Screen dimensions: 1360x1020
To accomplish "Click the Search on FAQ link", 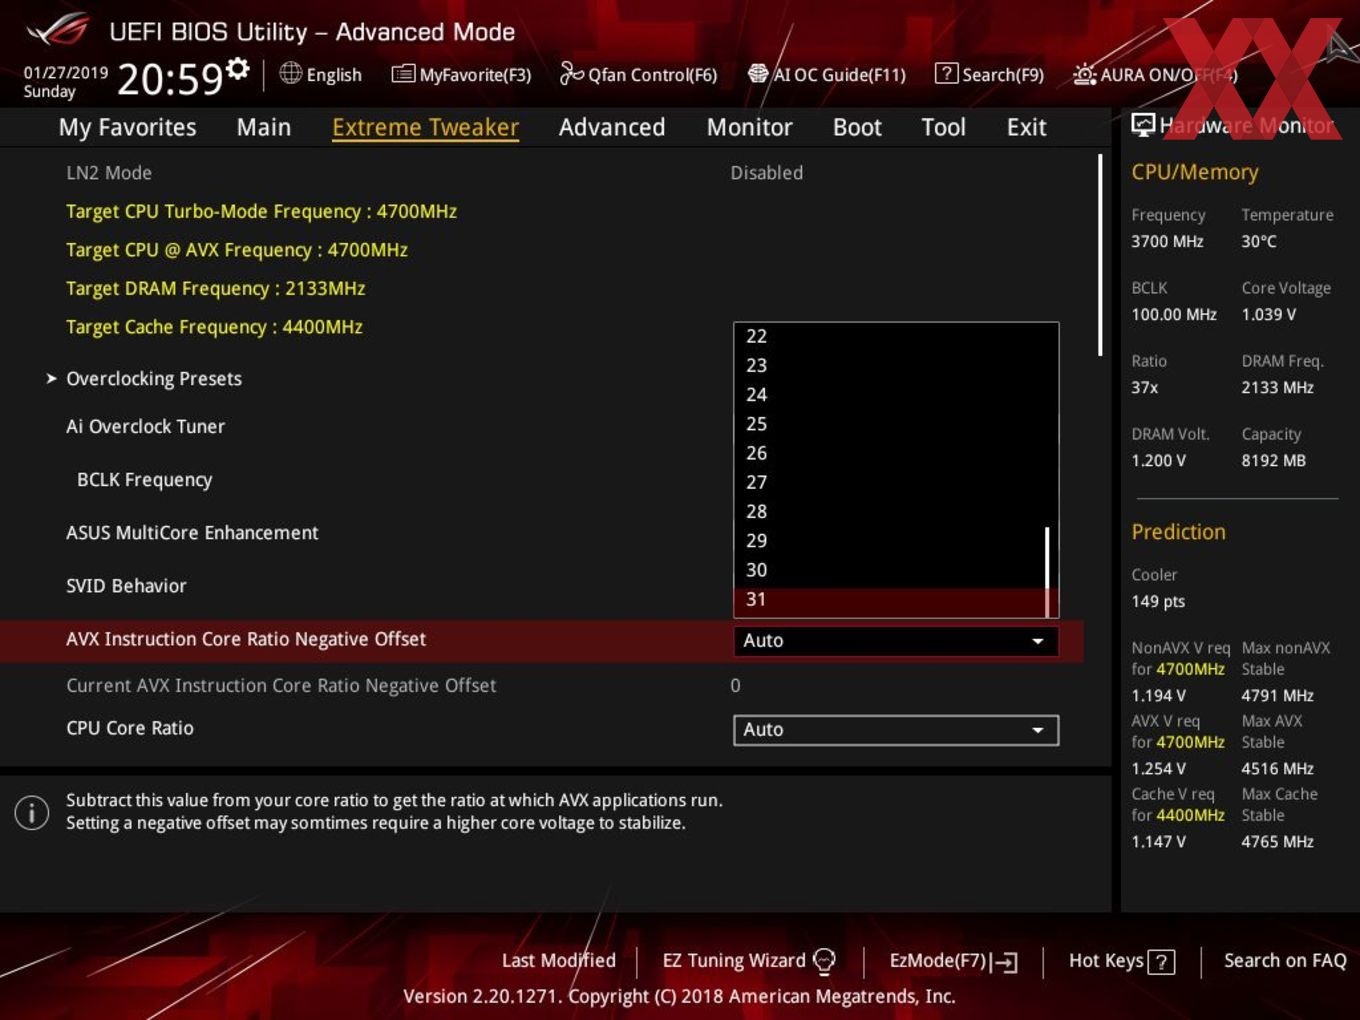I will pos(1285,961).
